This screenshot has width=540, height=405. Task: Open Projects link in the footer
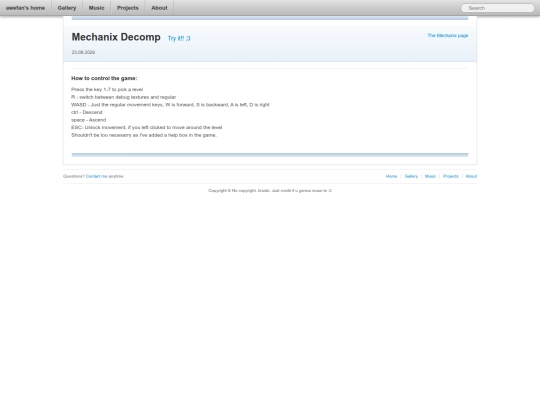click(450, 176)
